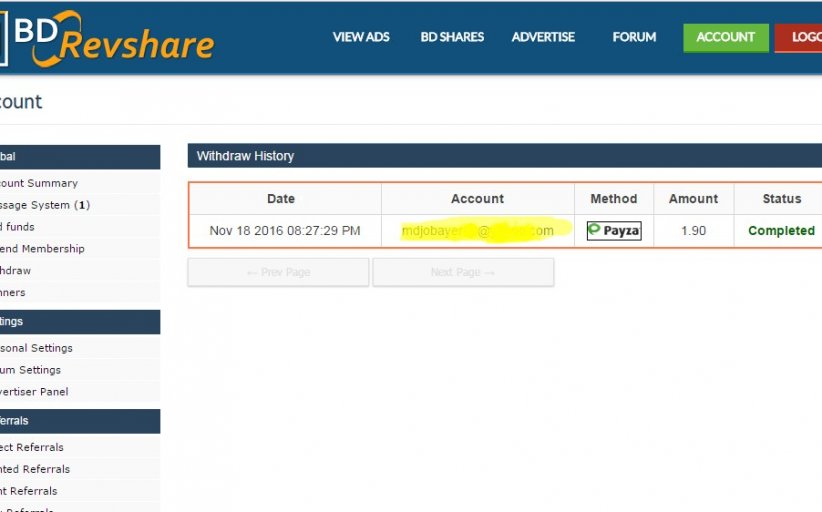Open Direct Referrals in the sidebar

[32, 447]
